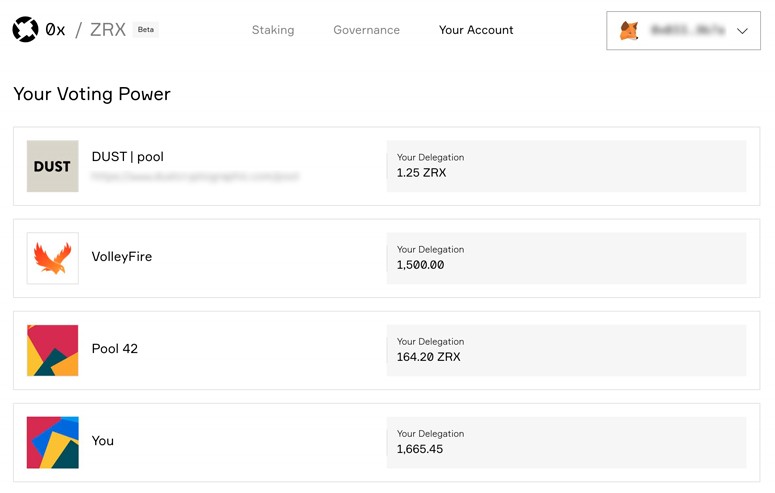Click the 0x circular logo icon
Viewport: 775px width, 493px height.
pos(25,30)
